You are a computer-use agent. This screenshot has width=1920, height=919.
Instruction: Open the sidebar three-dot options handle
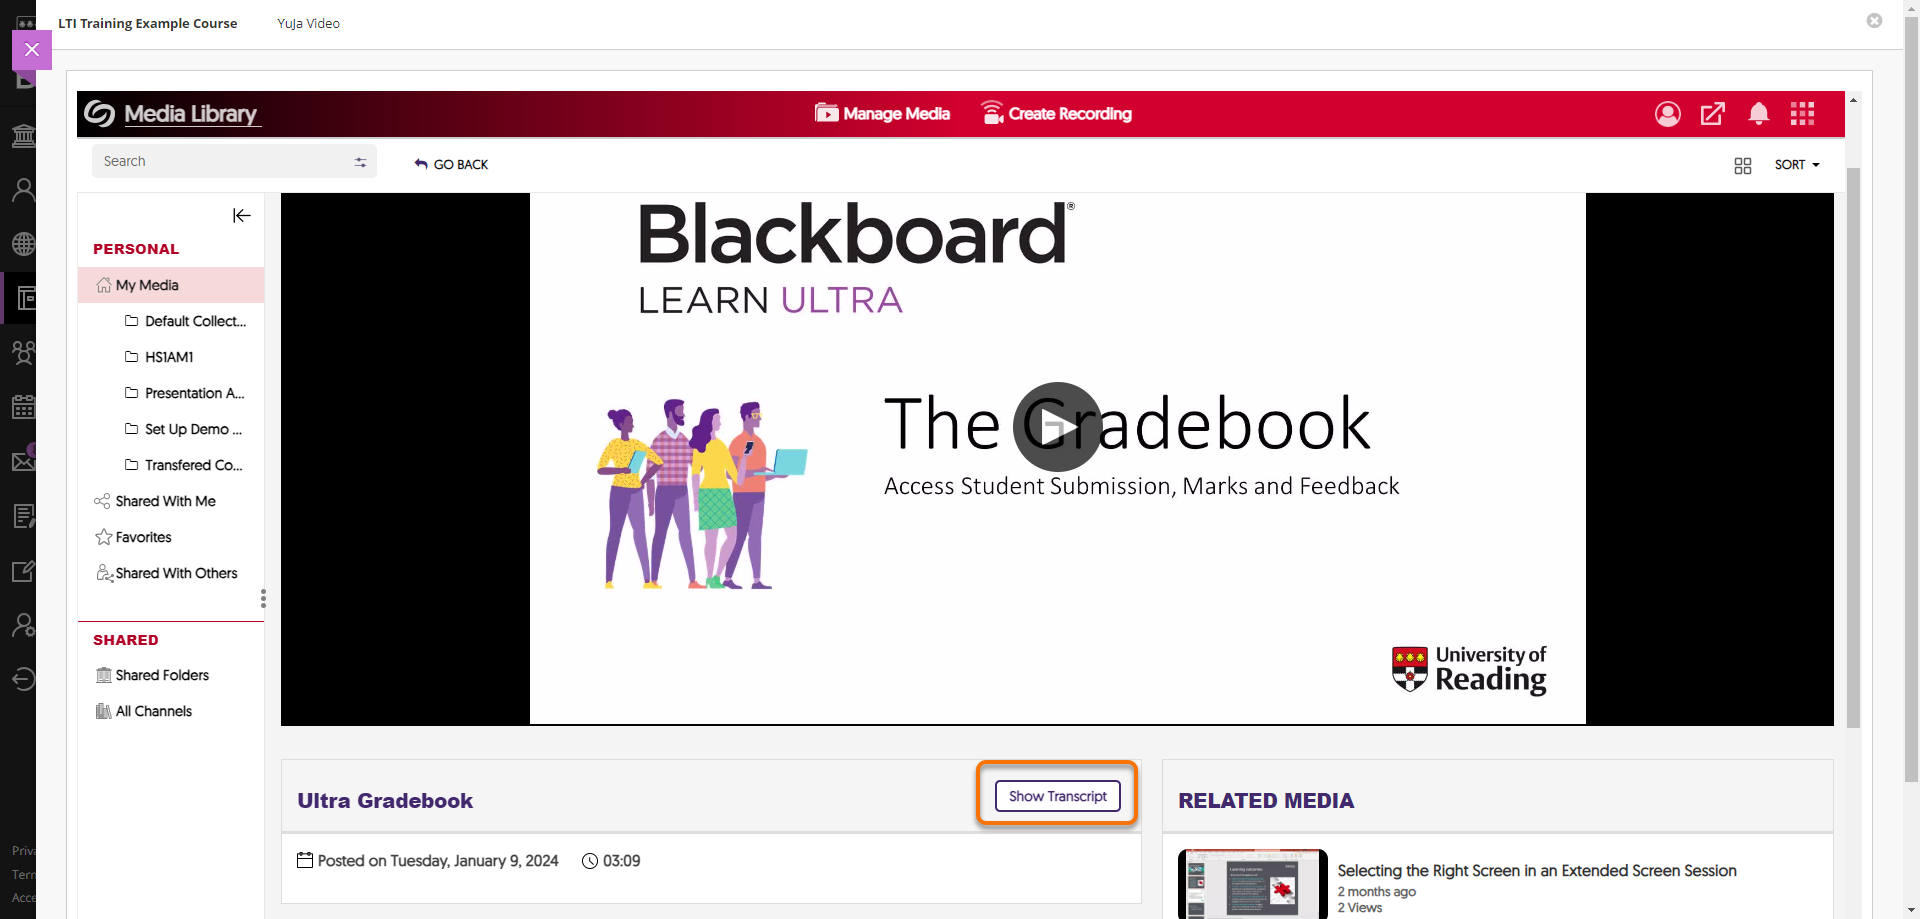[x=263, y=598]
